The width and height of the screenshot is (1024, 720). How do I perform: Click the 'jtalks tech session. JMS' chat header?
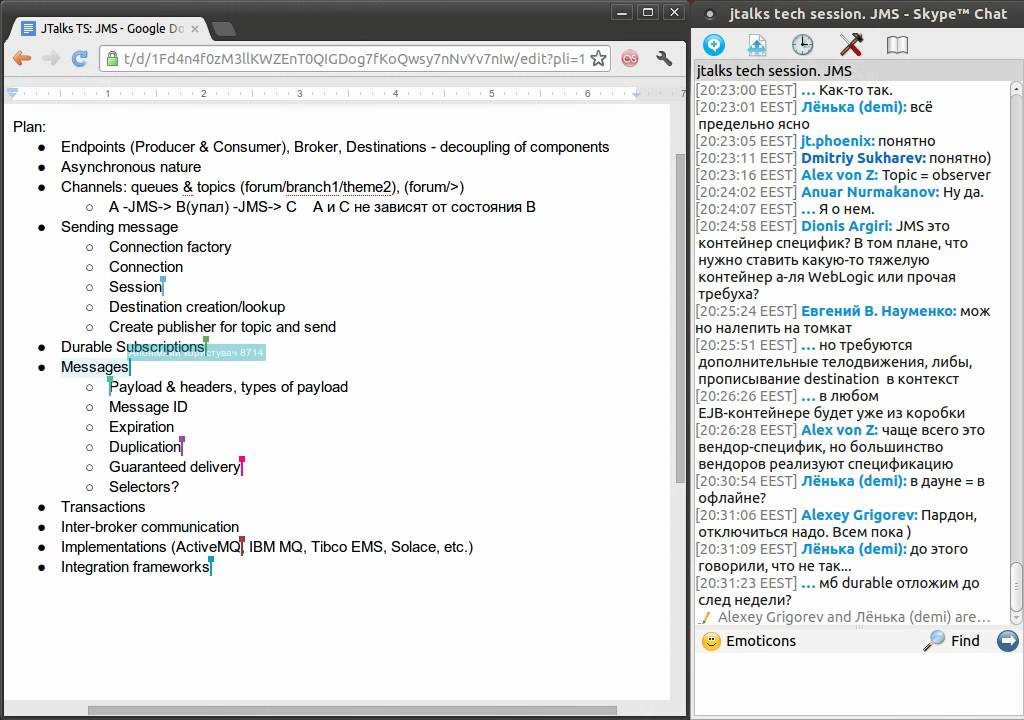[x=774, y=71]
